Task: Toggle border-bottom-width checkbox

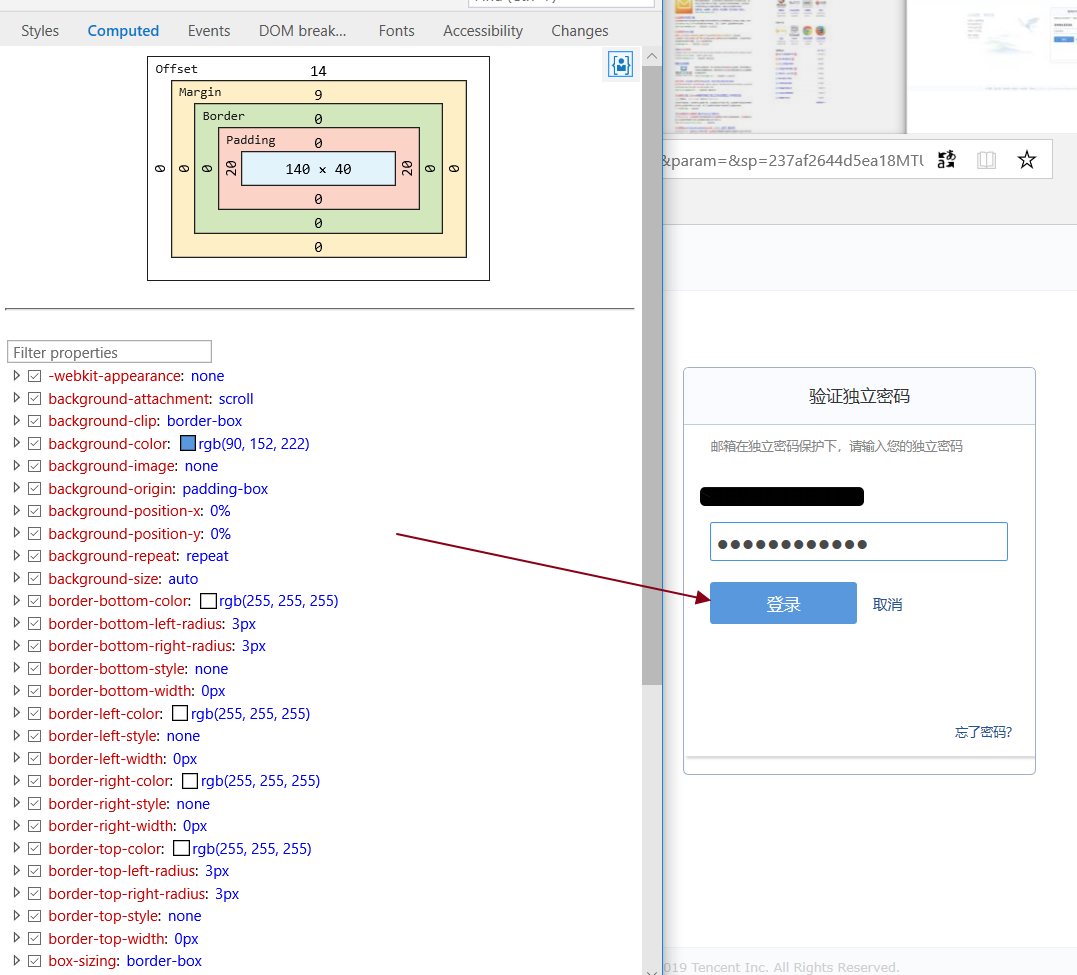Action: click(x=34, y=691)
